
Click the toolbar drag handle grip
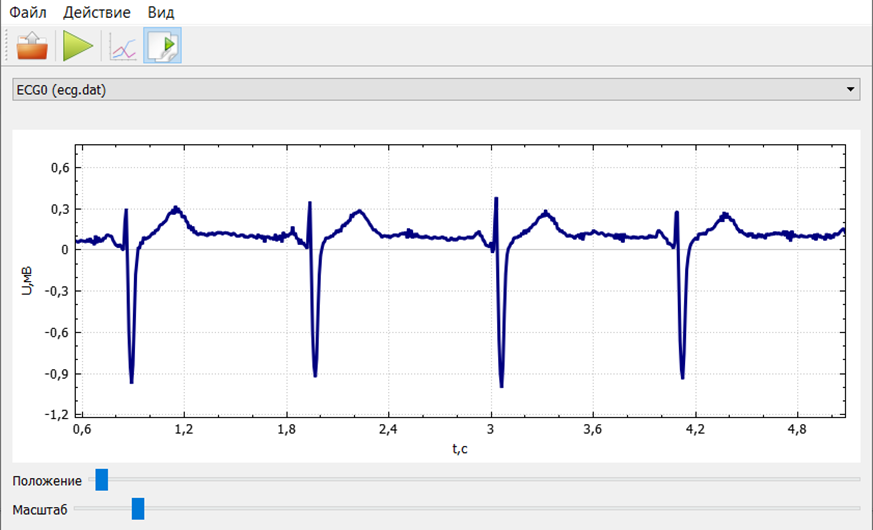6,46
